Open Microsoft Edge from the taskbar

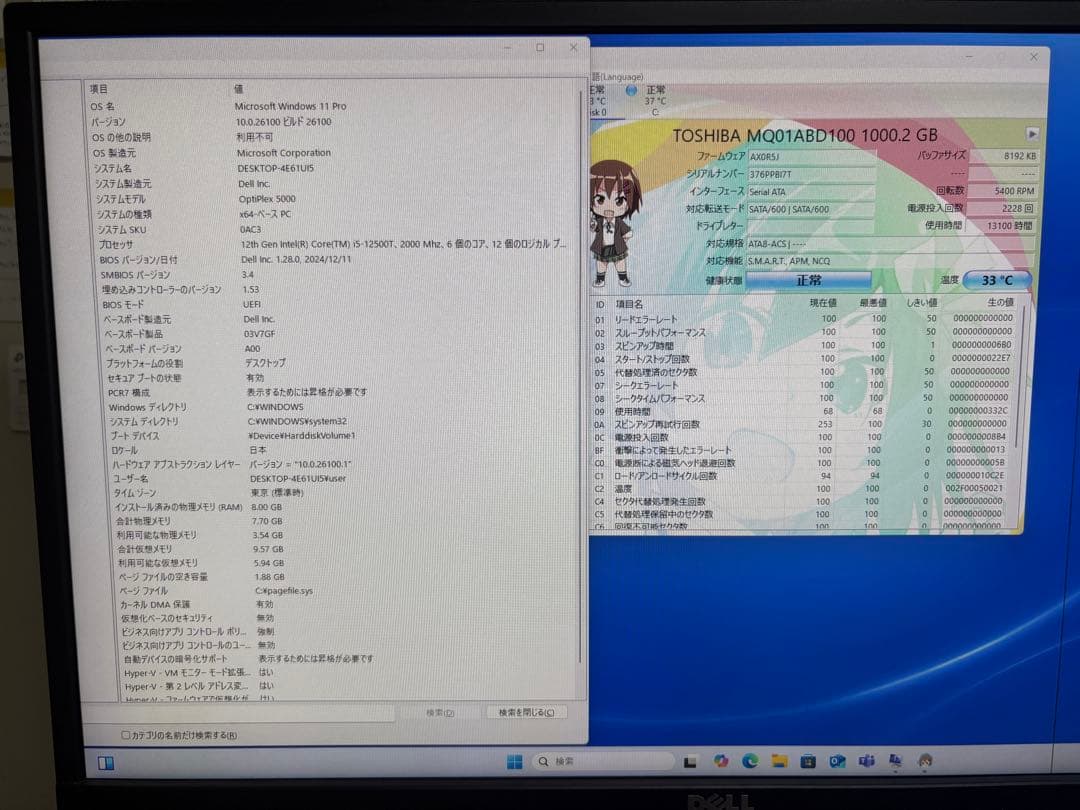tap(750, 760)
